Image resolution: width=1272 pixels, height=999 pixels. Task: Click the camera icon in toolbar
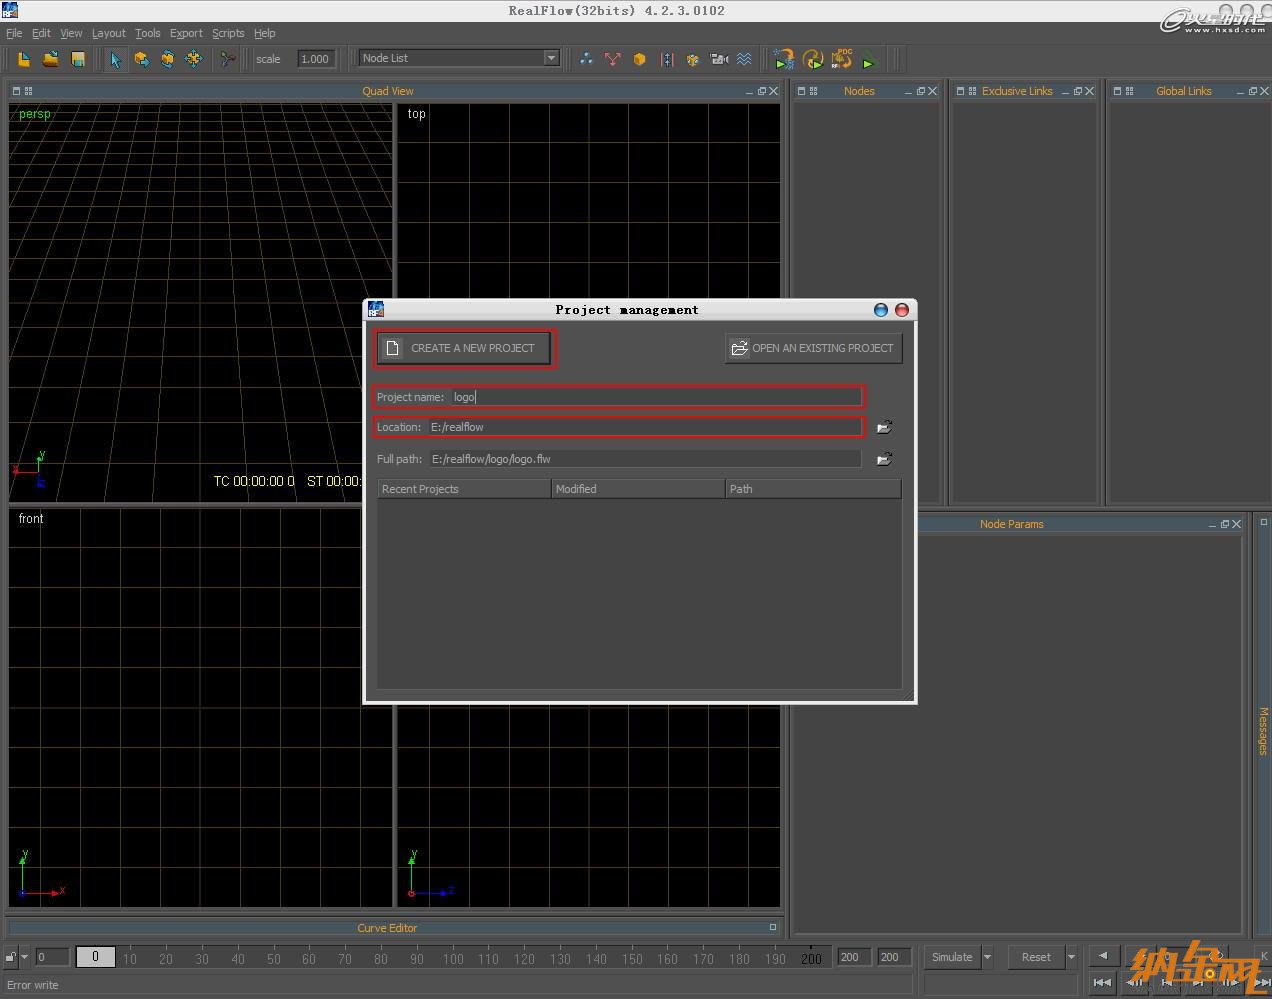[719, 59]
